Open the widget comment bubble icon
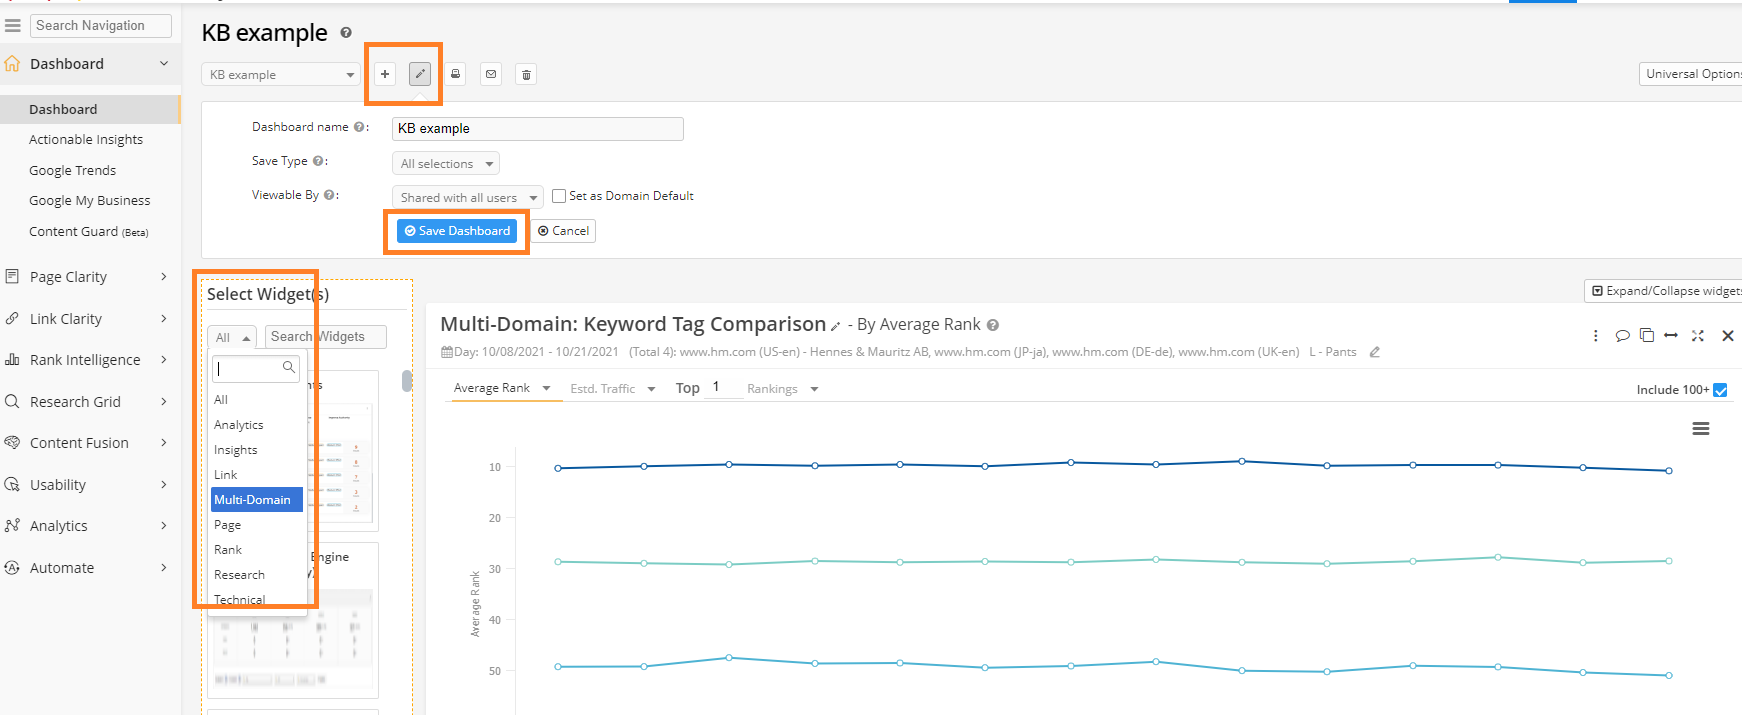Screen dimensions: 1742x715 (1622, 336)
